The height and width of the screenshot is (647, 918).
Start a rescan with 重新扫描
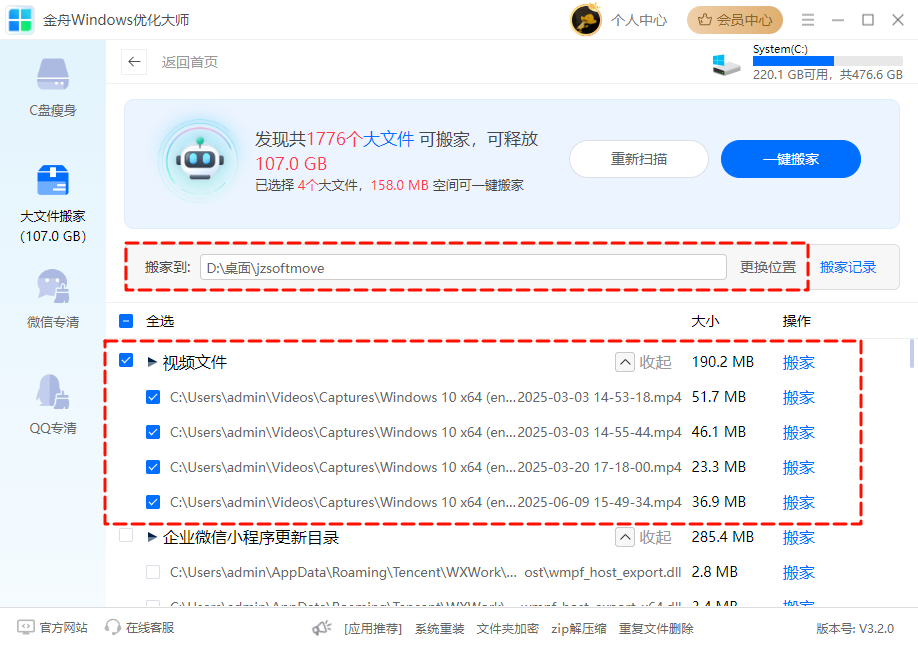(x=639, y=159)
